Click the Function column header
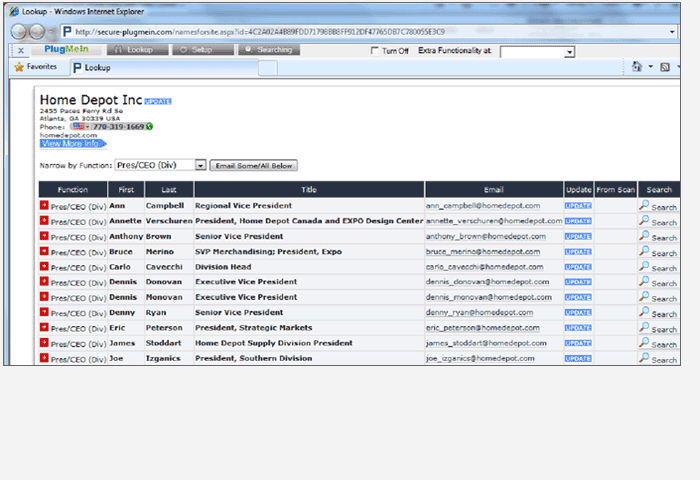The height and width of the screenshot is (480, 700). 73,189
